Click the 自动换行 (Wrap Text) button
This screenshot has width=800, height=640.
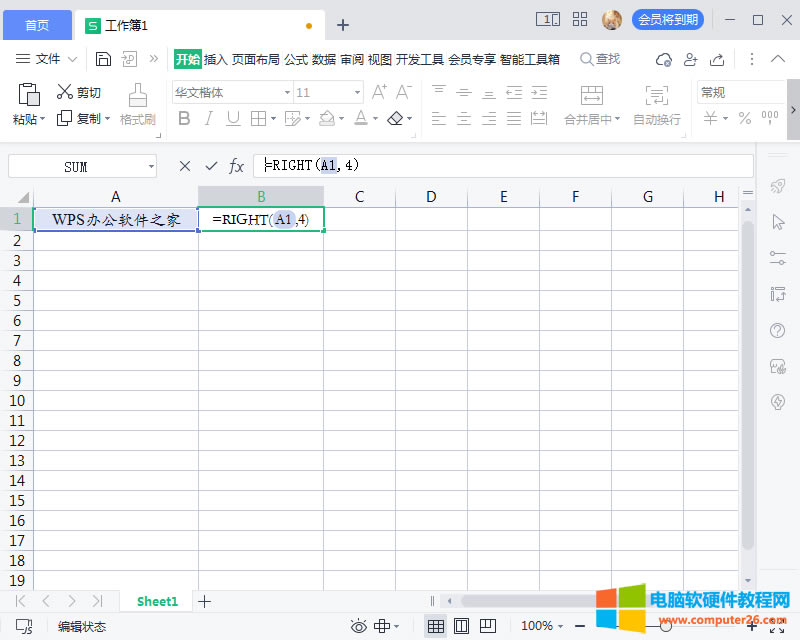point(656,104)
